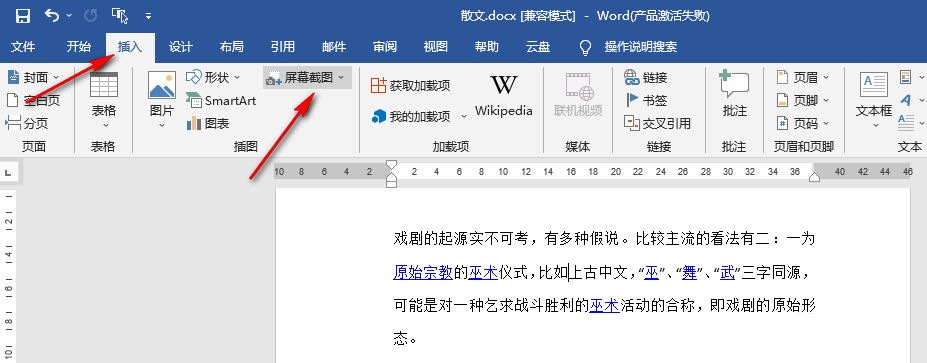The image size is (927, 363).
Task: Open the Wikipedia add-in
Action: point(504,95)
